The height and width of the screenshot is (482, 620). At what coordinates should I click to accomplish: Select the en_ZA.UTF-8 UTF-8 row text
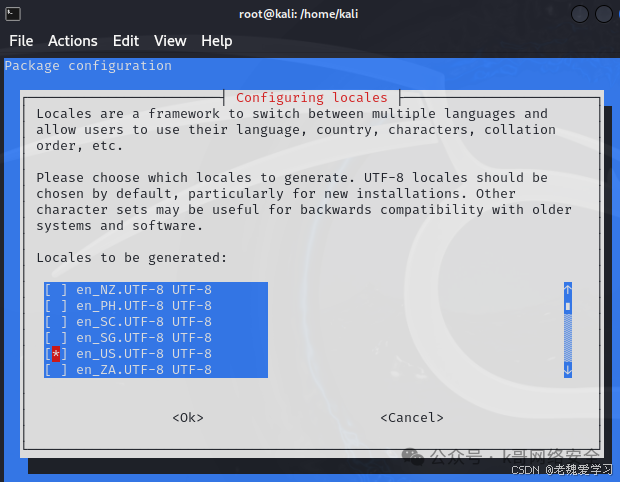point(144,370)
